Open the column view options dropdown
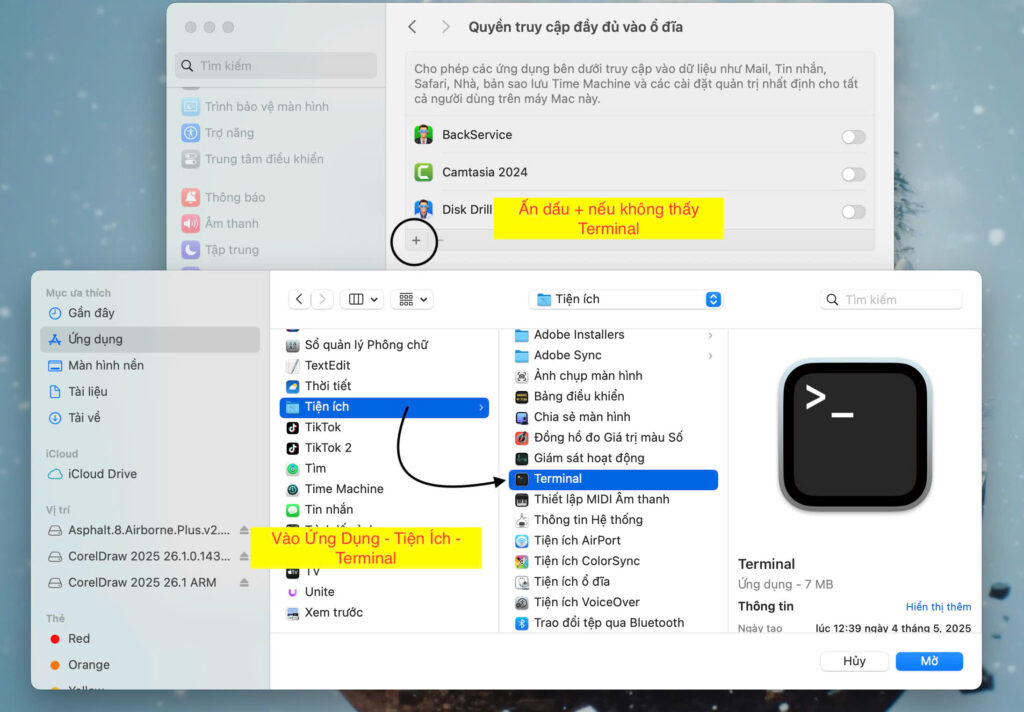 pyautogui.click(x=362, y=299)
